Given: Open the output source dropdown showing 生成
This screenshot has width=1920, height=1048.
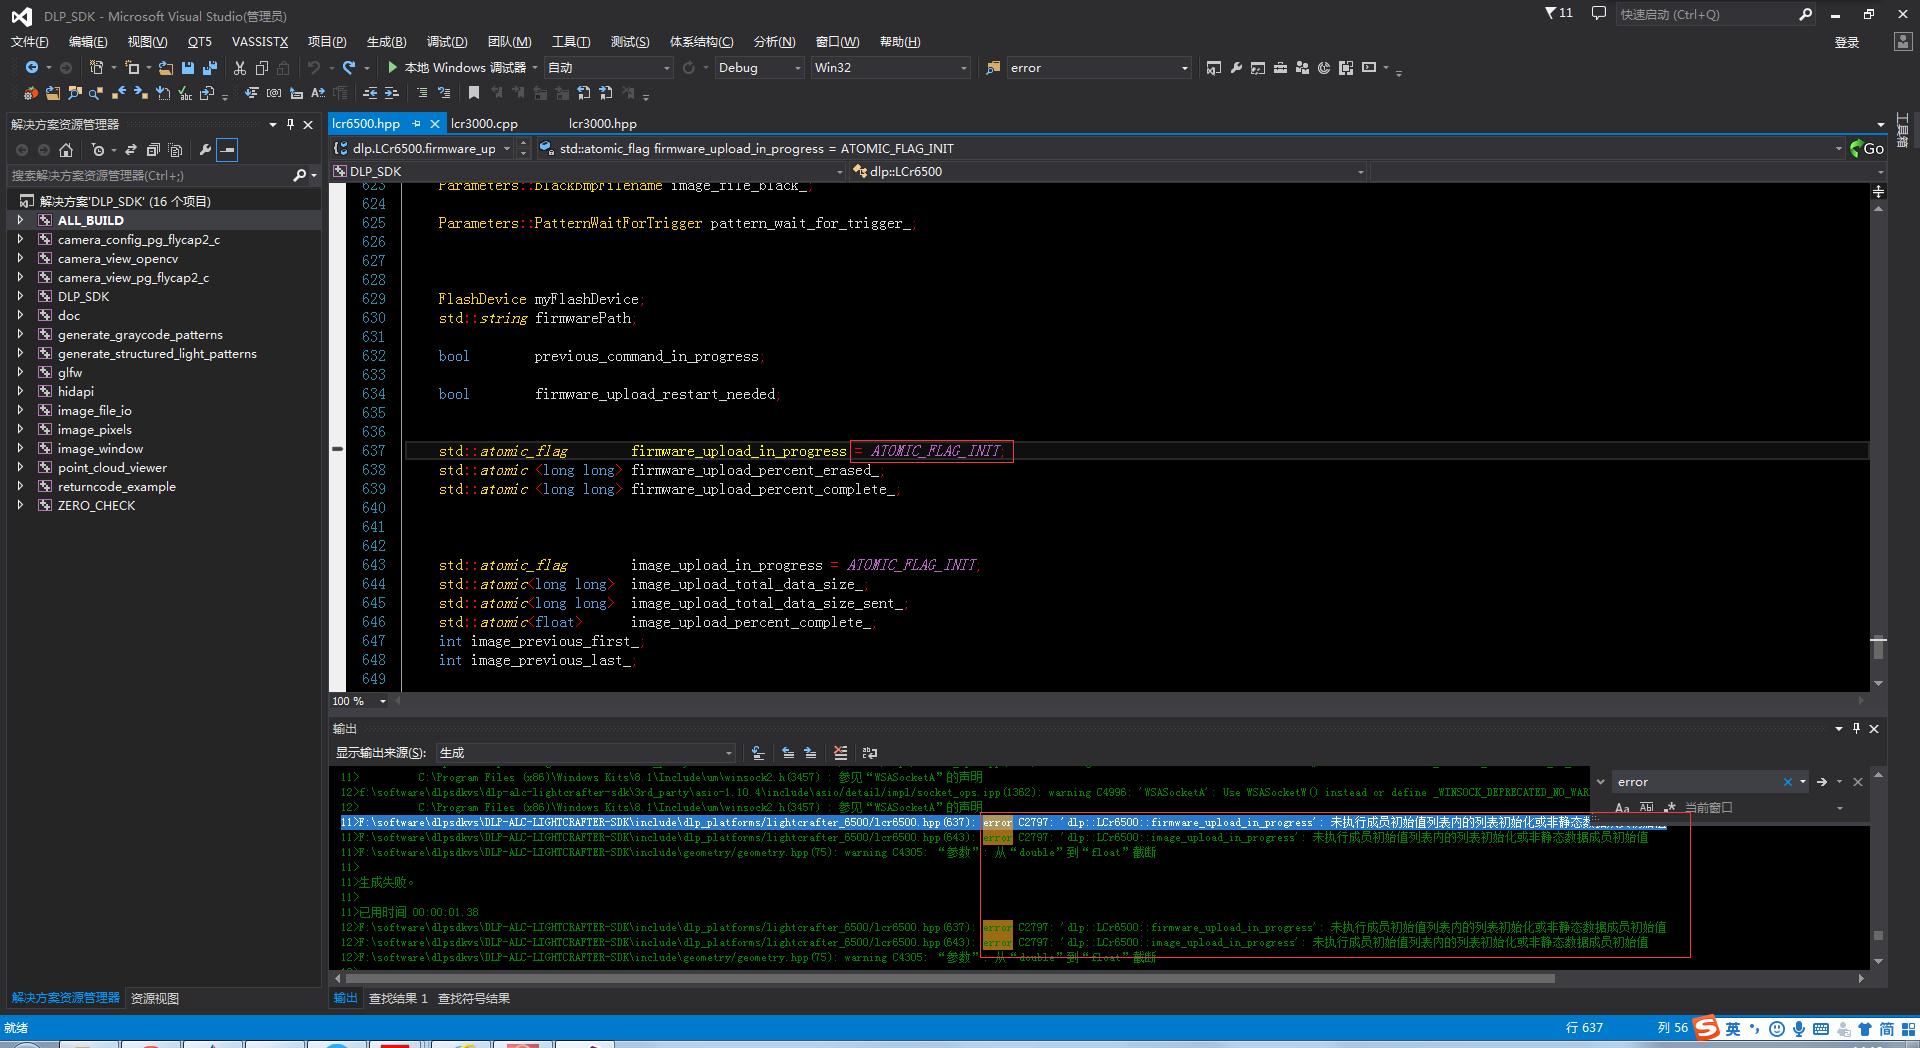Looking at the screenshot, I should [585, 753].
